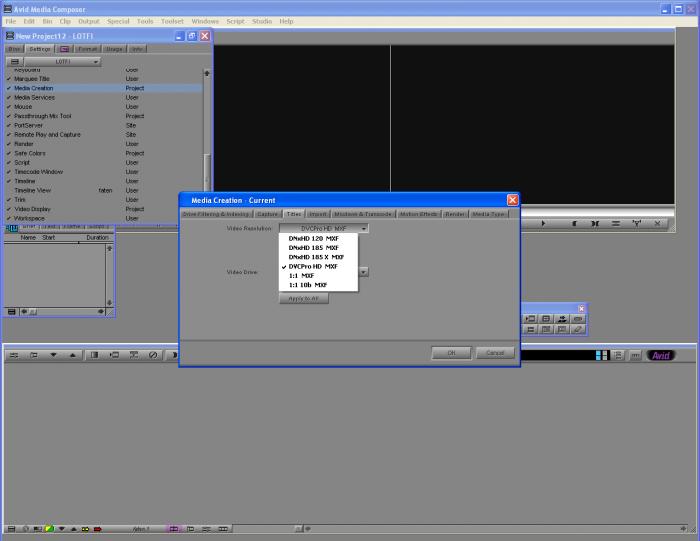Choose DNxHD 185 X MXF from list
This screenshot has height=541, width=700.
coord(316,257)
